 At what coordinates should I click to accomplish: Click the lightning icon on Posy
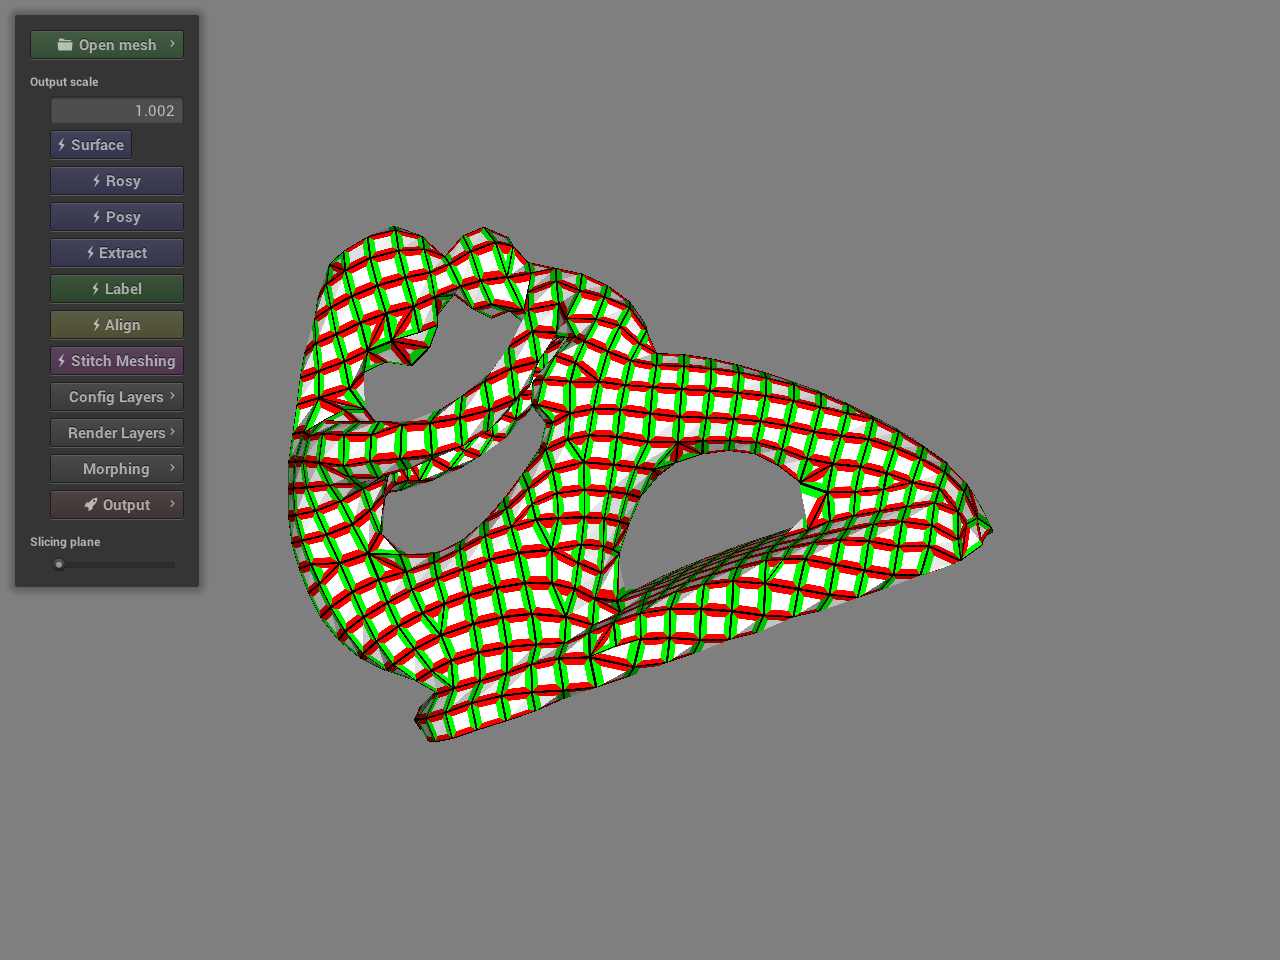(x=97, y=217)
